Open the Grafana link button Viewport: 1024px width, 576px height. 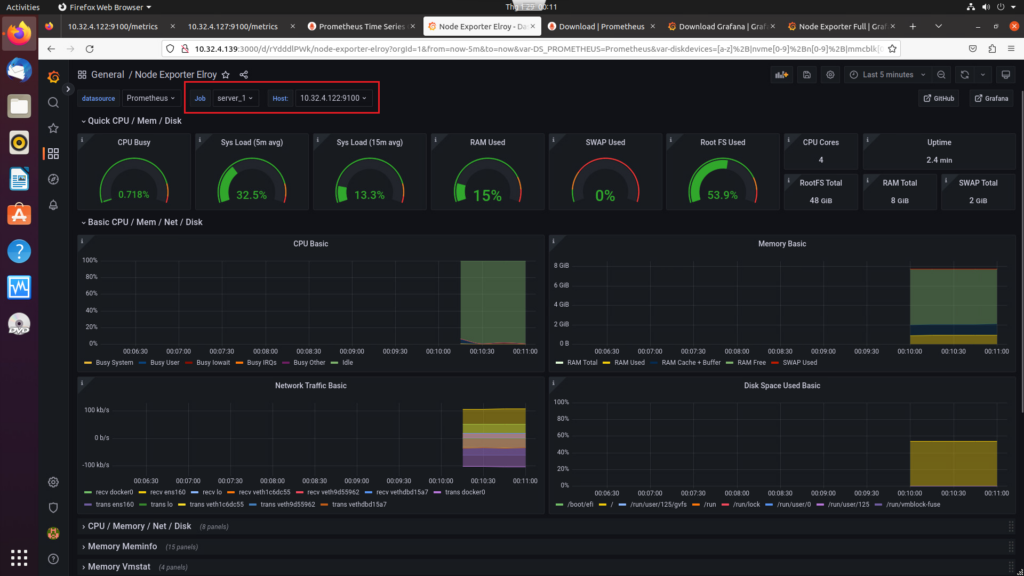click(x=991, y=98)
